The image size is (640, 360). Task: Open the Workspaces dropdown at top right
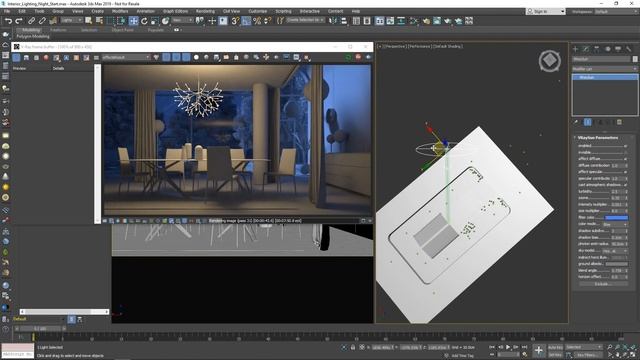click(x=616, y=11)
